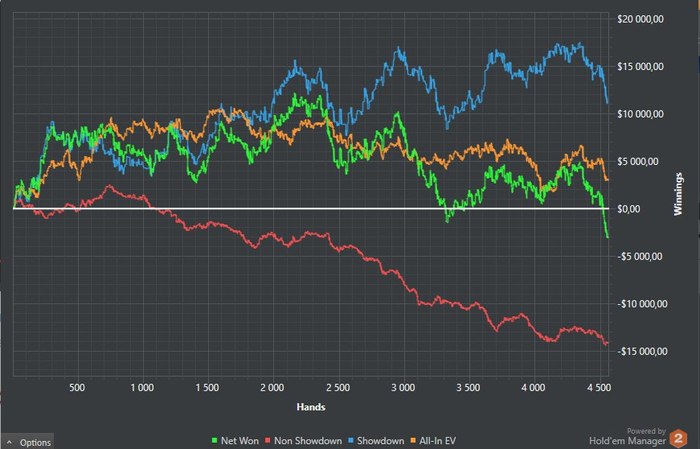This screenshot has width=700, height=449.
Task: Click the blue Showdown swatch
Action: 351,441
